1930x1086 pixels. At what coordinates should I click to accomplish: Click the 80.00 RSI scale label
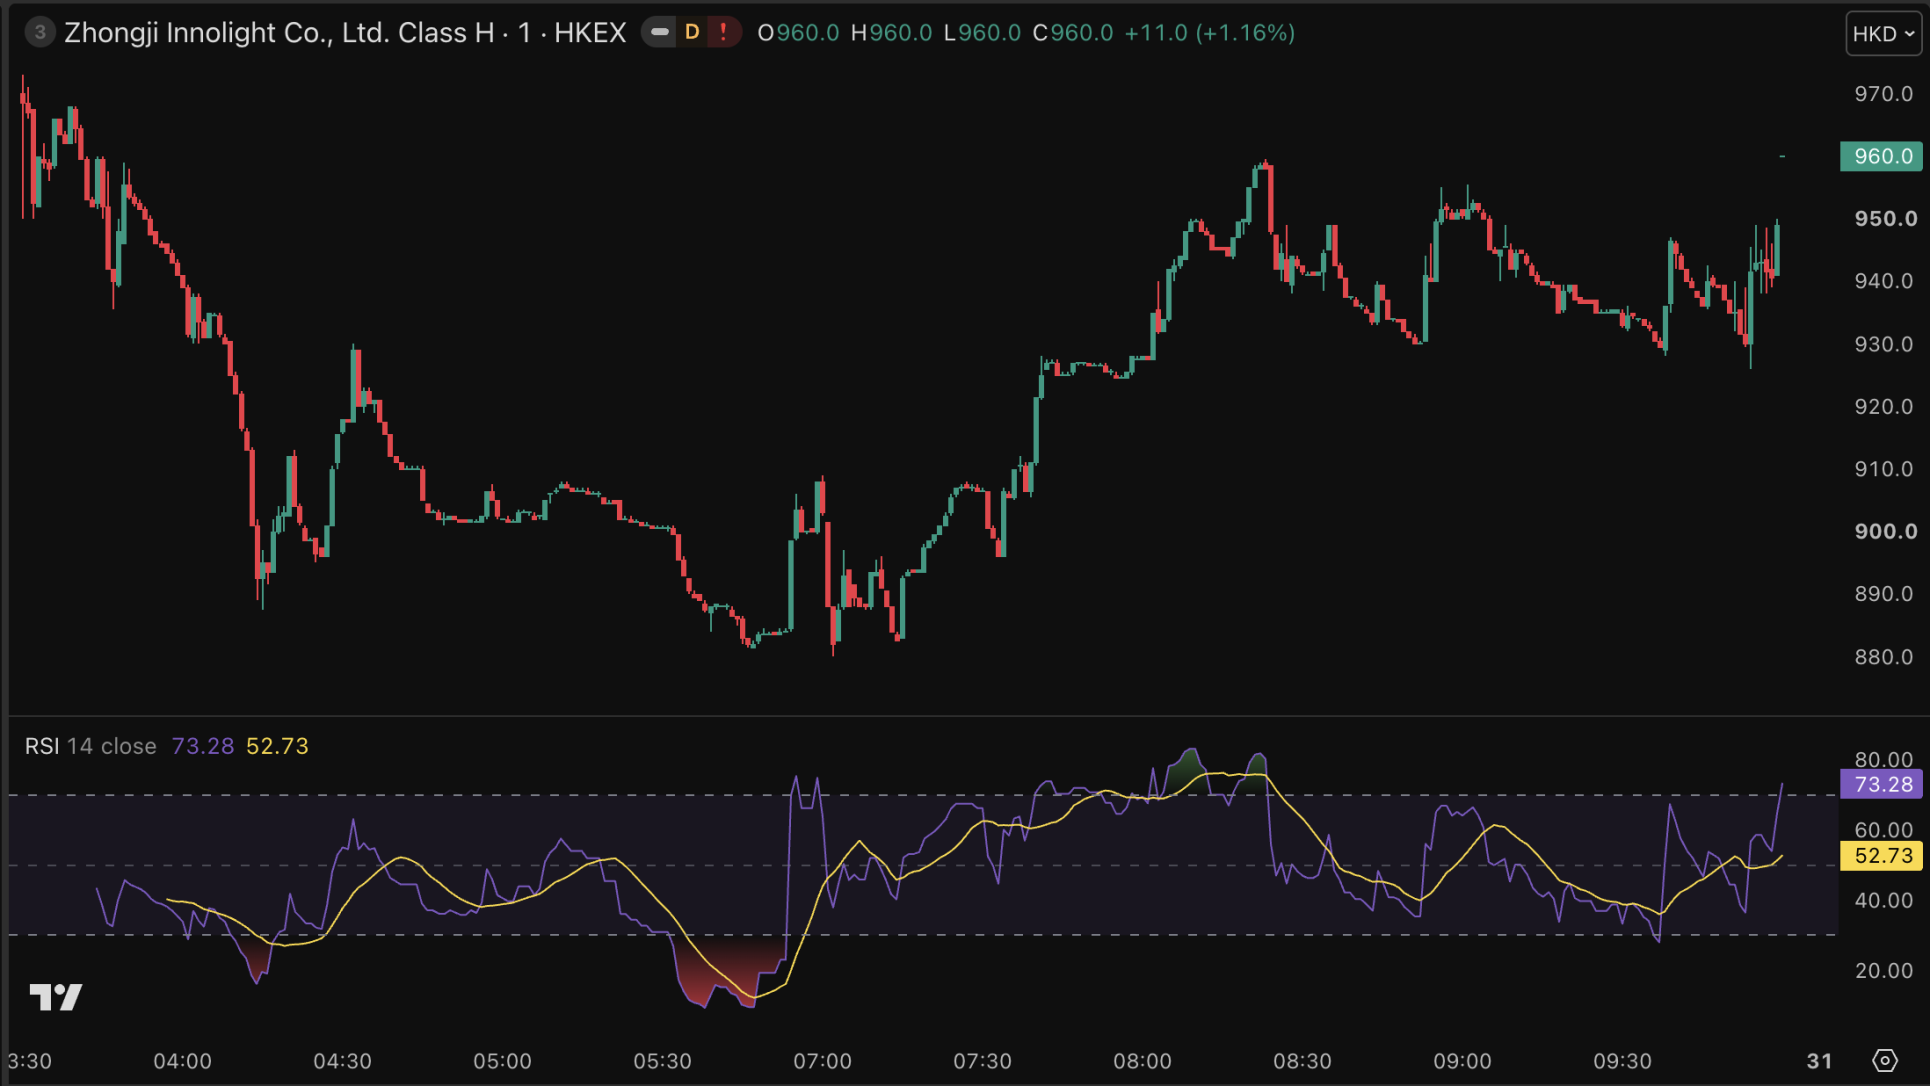pyautogui.click(x=1884, y=759)
